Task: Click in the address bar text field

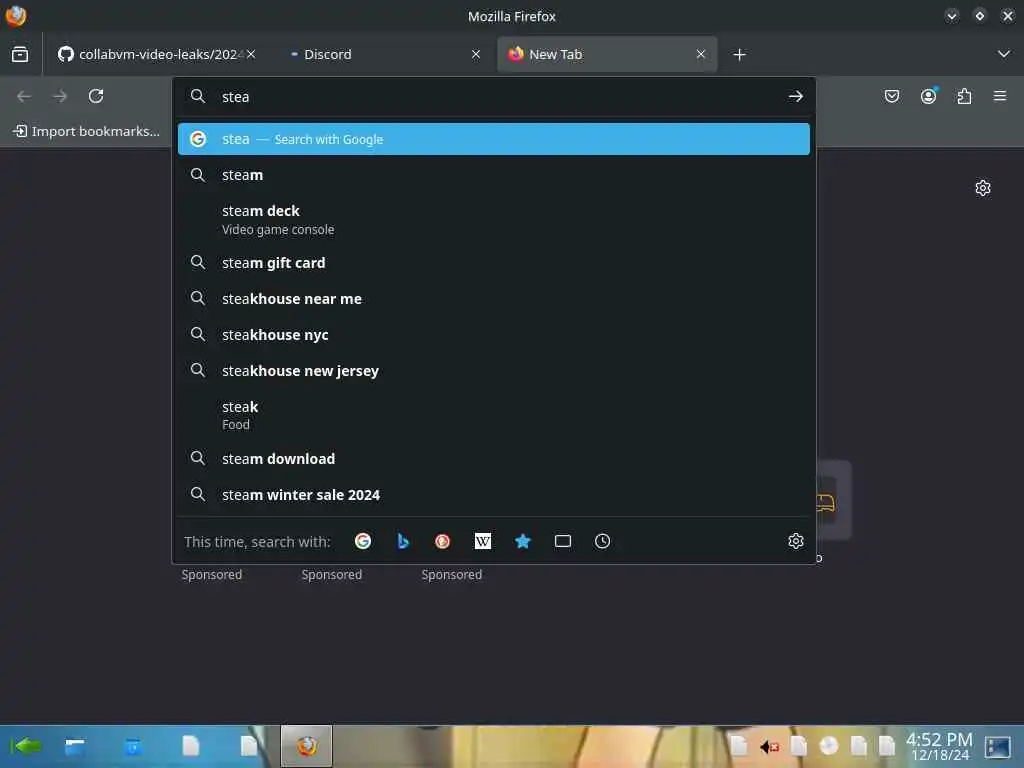Action: [x=496, y=97]
